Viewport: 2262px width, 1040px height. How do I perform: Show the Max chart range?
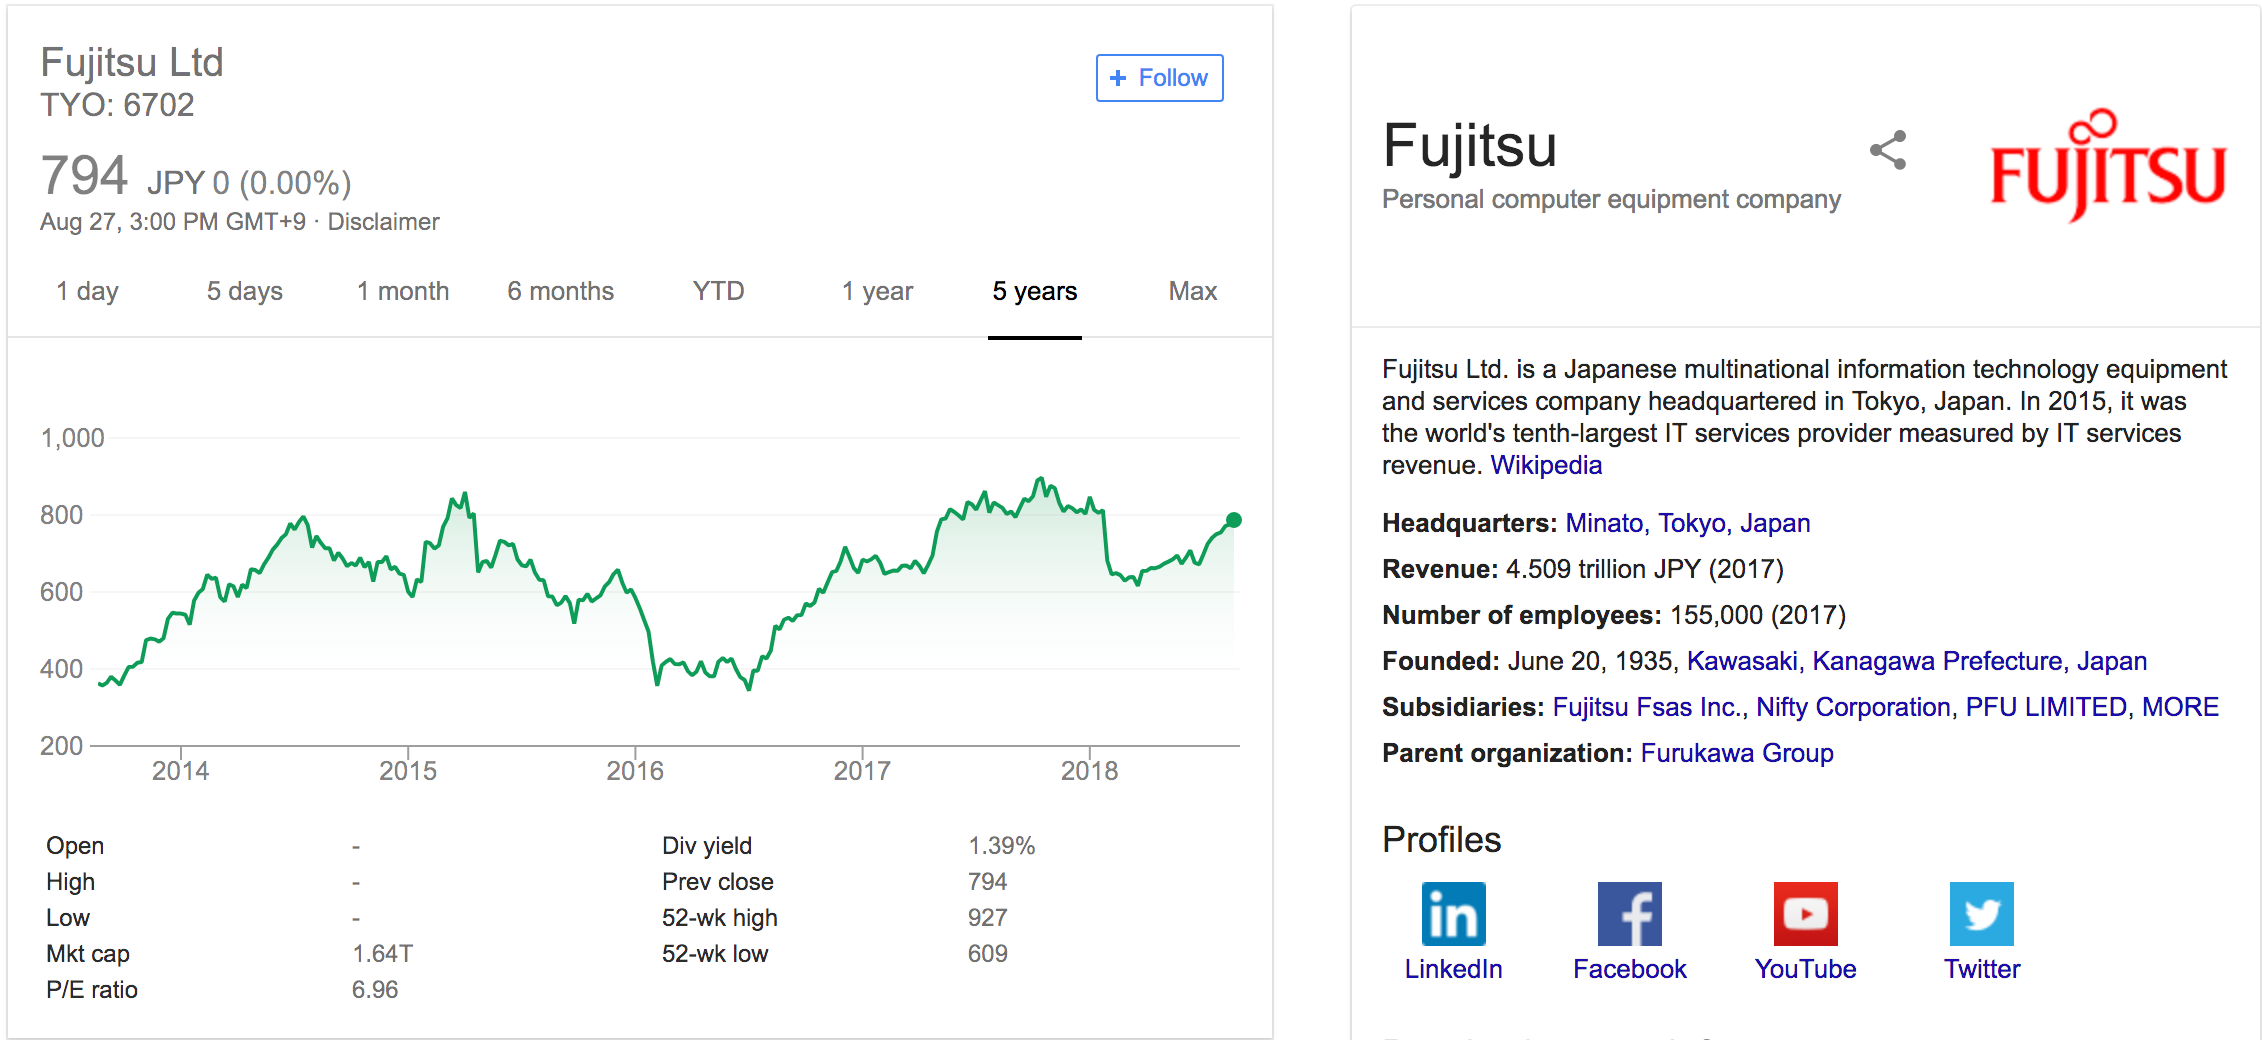pos(1192,291)
